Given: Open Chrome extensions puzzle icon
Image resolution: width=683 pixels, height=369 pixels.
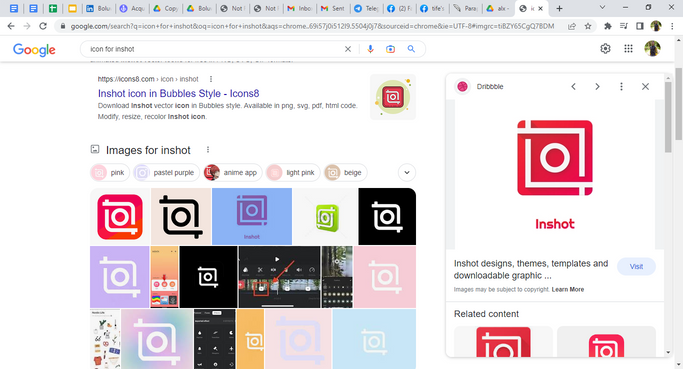Looking at the screenshot, I should (608, 26).
